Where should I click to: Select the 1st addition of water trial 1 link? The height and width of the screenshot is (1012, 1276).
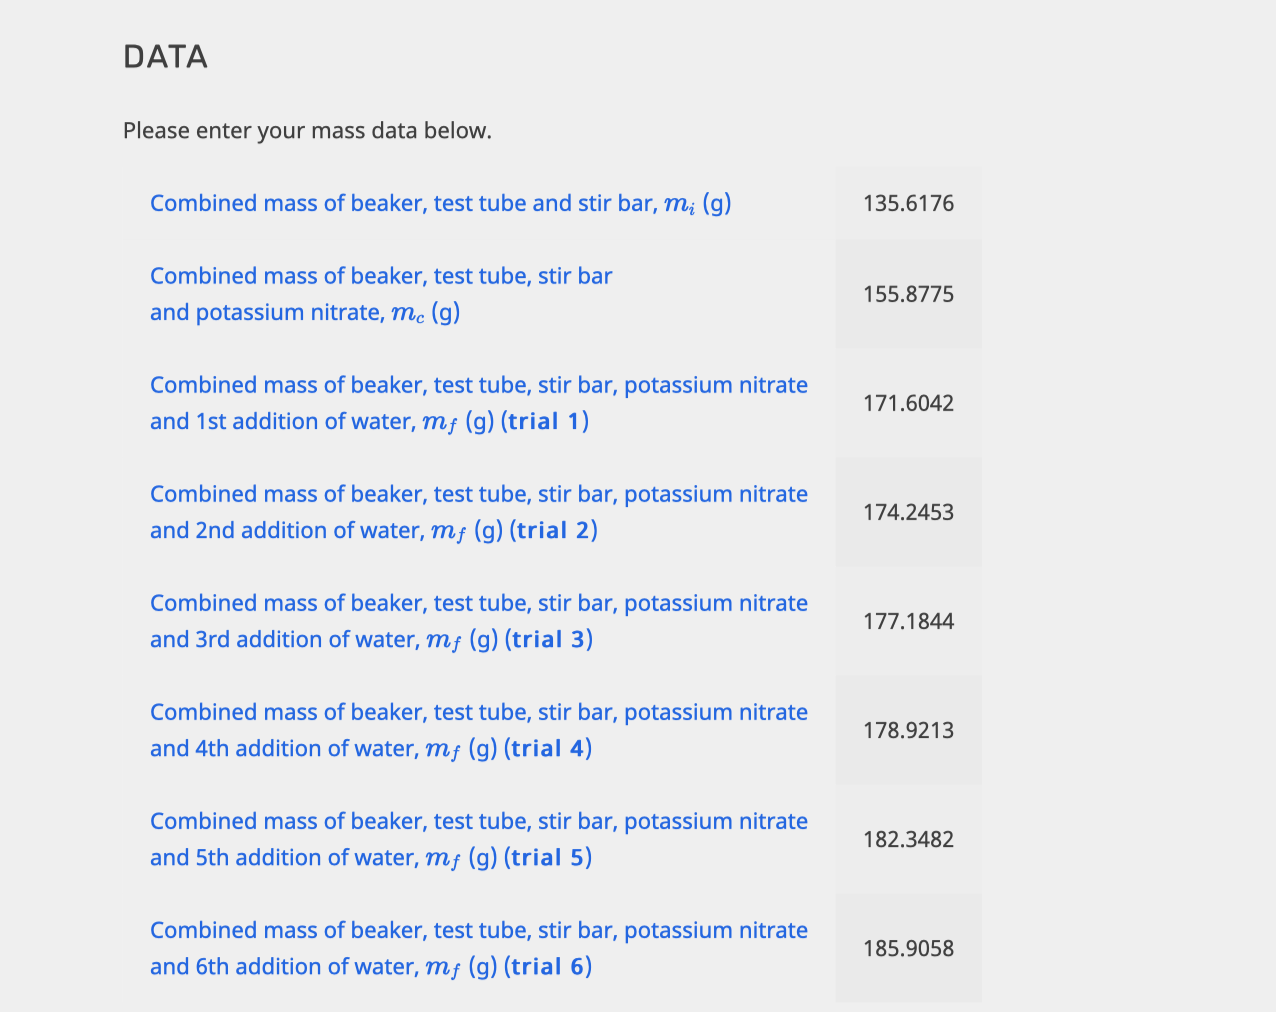(x=478, y=402)
